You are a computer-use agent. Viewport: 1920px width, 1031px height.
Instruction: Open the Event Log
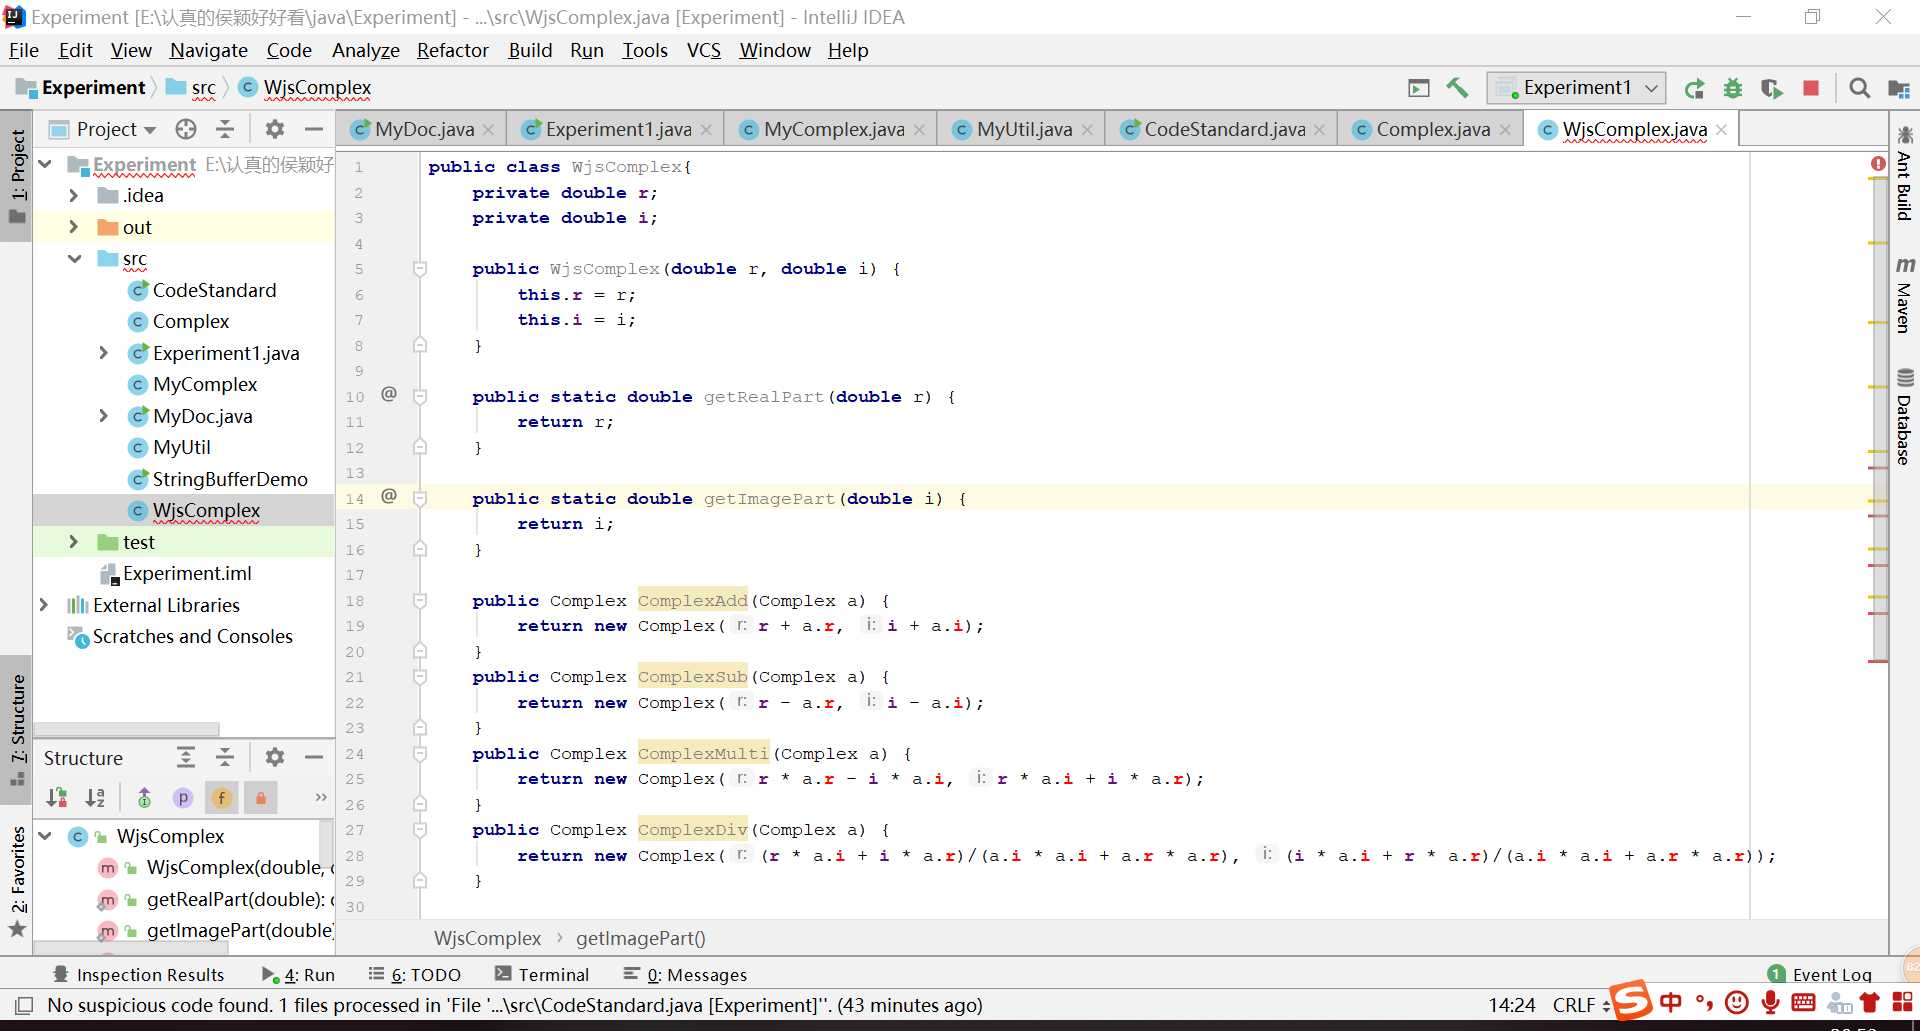(x=1819, y=974)
